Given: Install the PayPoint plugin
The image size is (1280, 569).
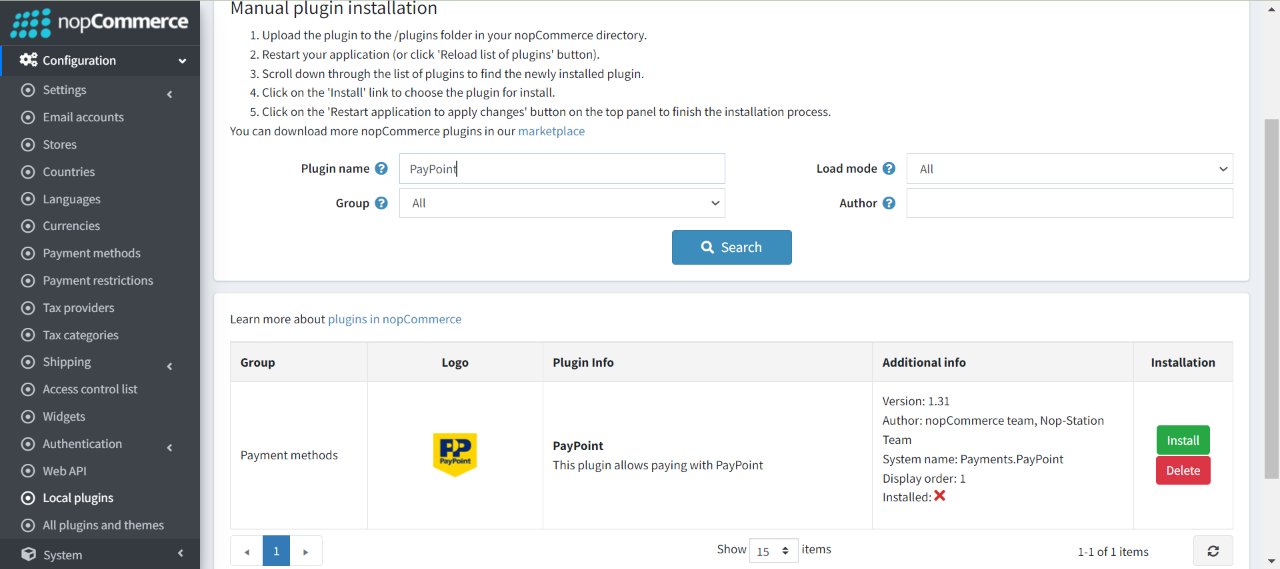Looking at the screenshot, I should (1183, 440).
